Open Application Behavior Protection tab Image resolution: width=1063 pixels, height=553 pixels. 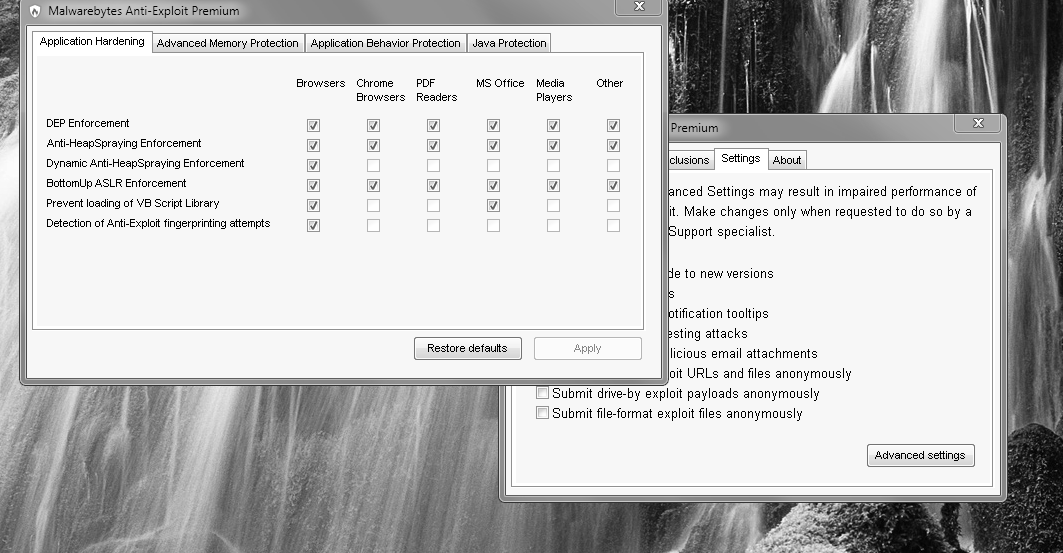(x=385, y=43)
